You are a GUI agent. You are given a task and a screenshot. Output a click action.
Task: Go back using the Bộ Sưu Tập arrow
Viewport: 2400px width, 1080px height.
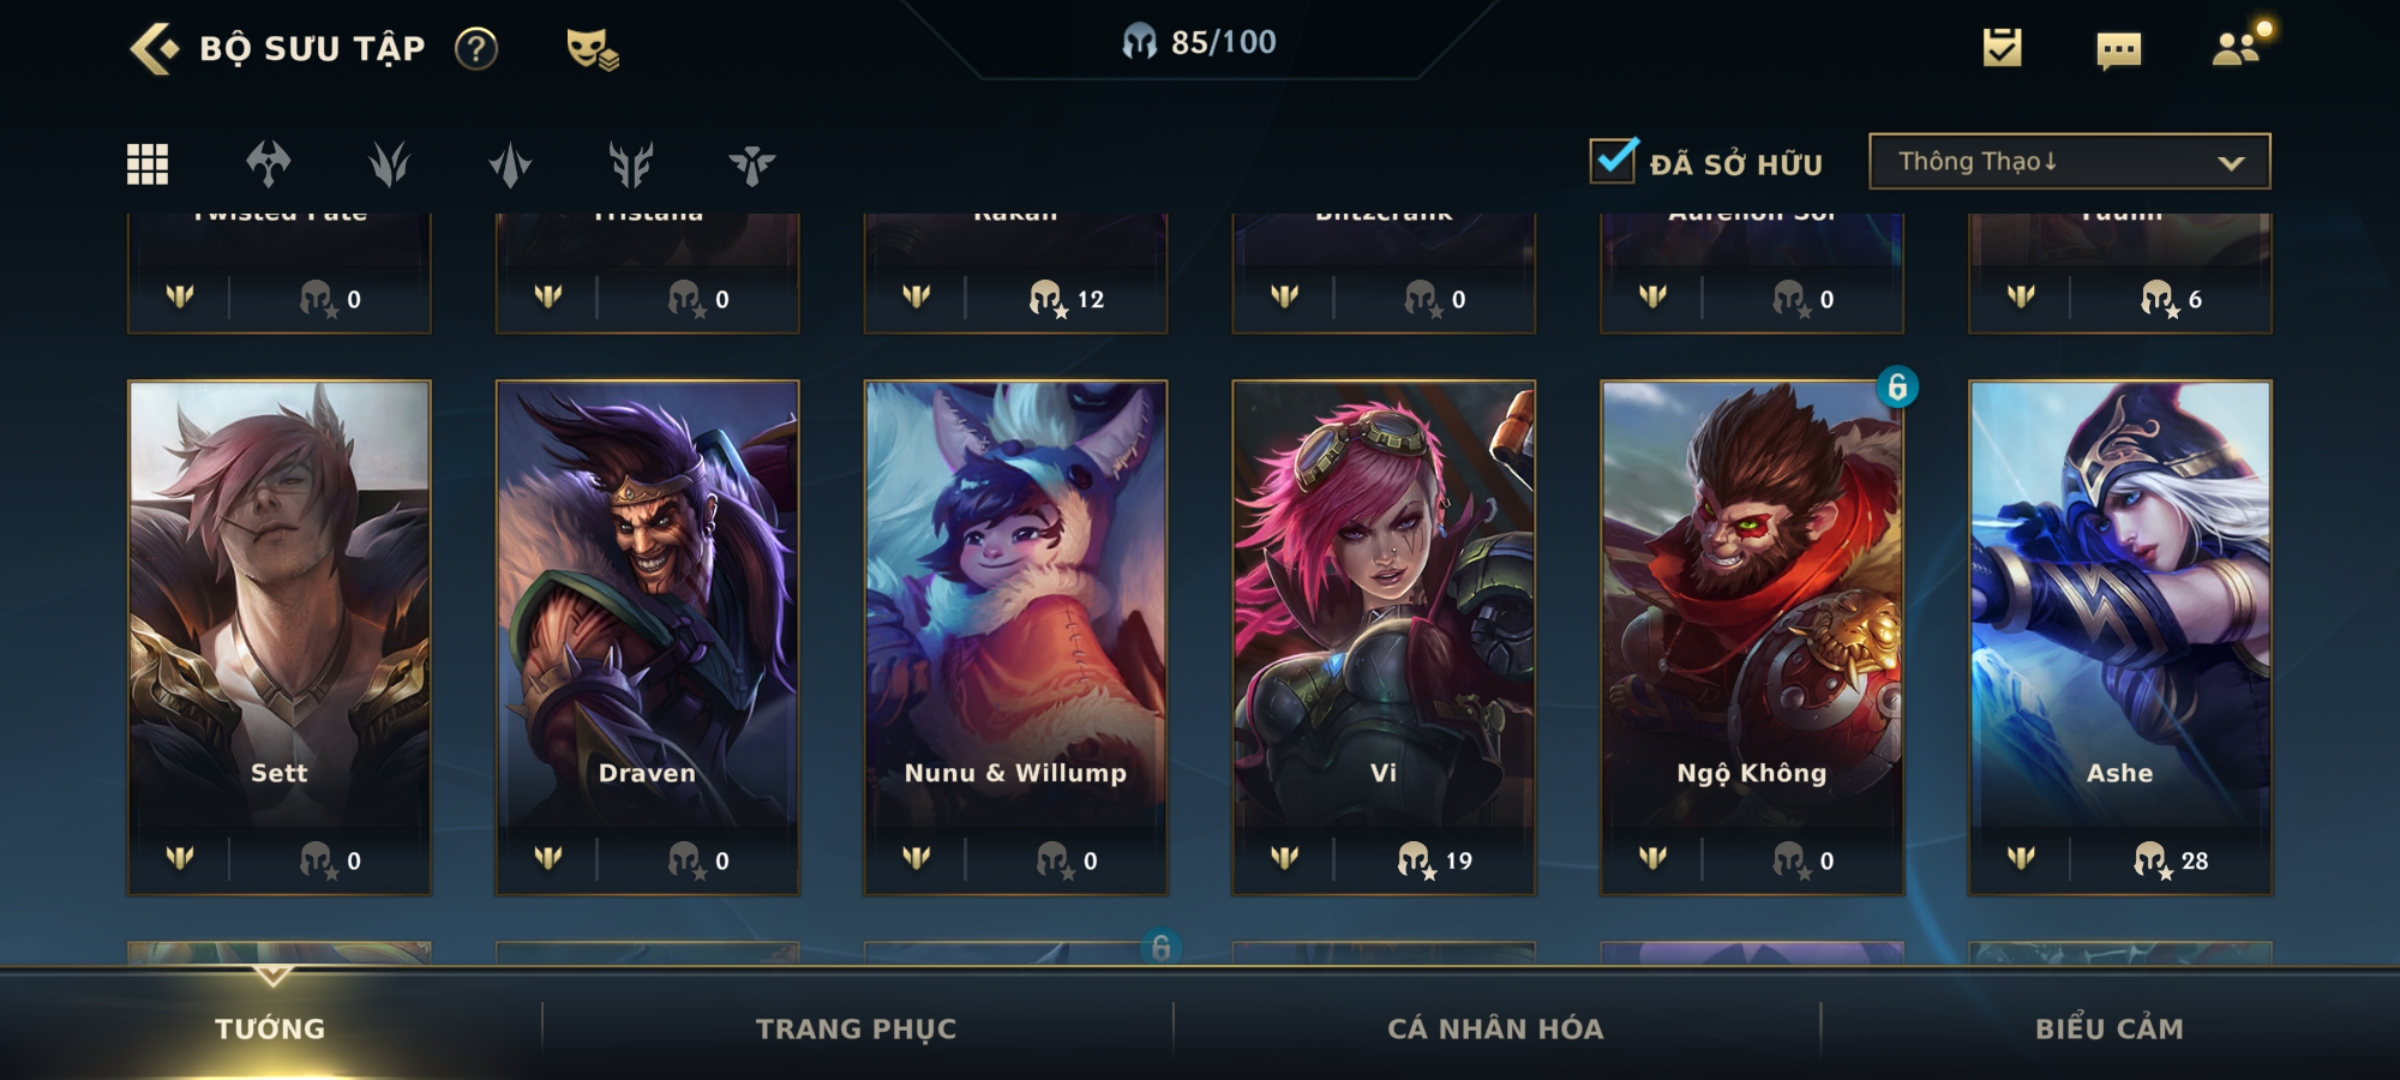click(154, 48)
